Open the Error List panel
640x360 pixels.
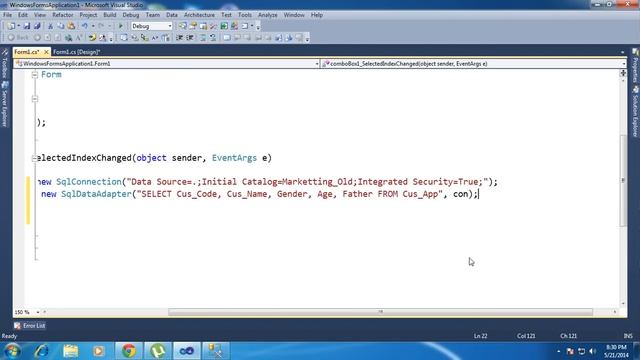click(x=29, y=326)
